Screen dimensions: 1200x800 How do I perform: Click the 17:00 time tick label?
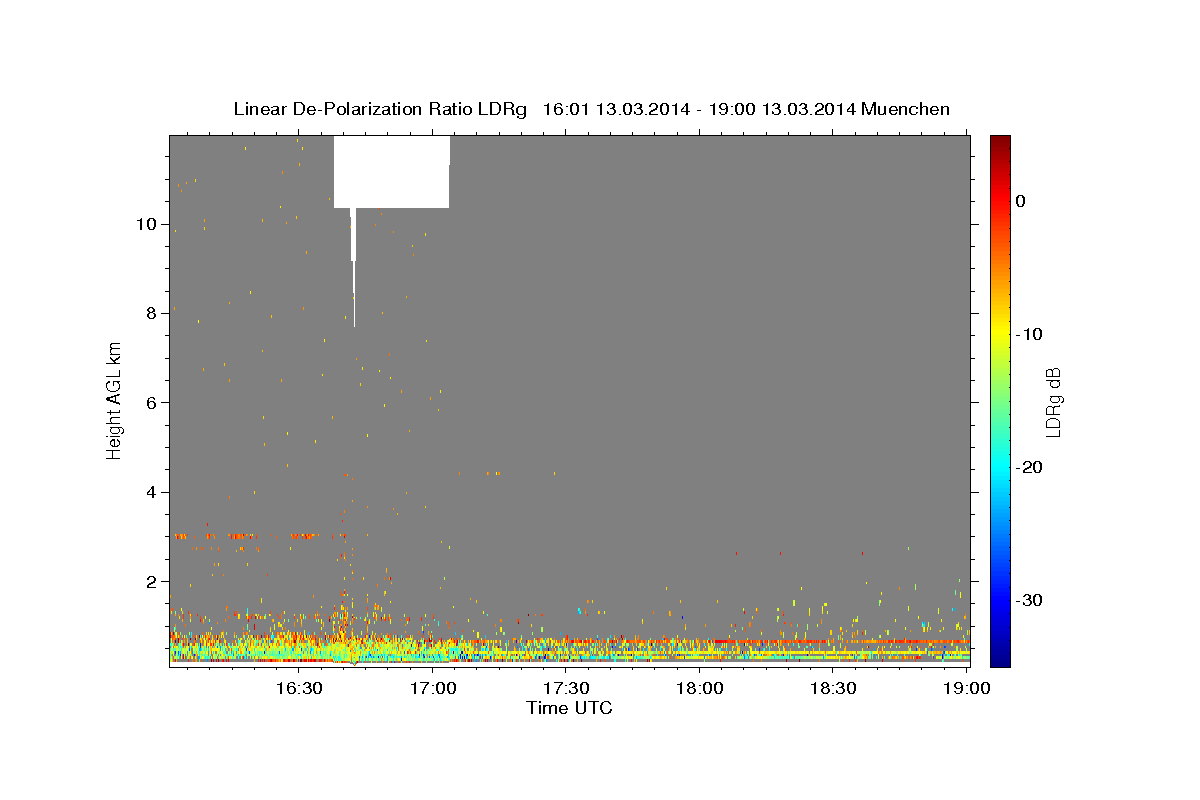[433, 689]
